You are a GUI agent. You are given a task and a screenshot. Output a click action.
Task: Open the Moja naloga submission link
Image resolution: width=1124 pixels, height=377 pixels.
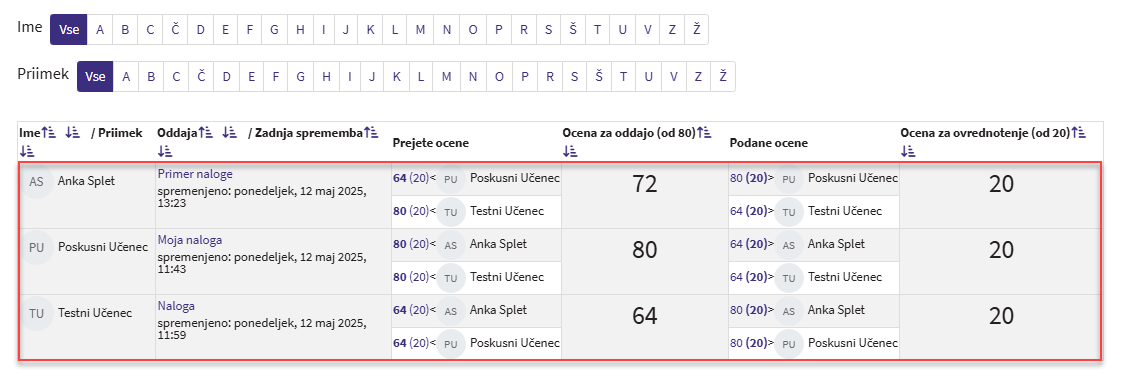191,240
